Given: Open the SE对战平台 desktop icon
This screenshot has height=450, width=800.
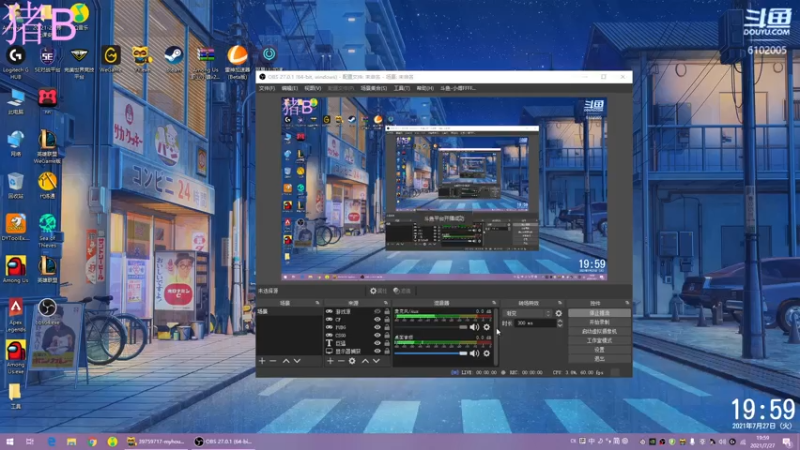Looking at the screenshot, I should 47,60.
